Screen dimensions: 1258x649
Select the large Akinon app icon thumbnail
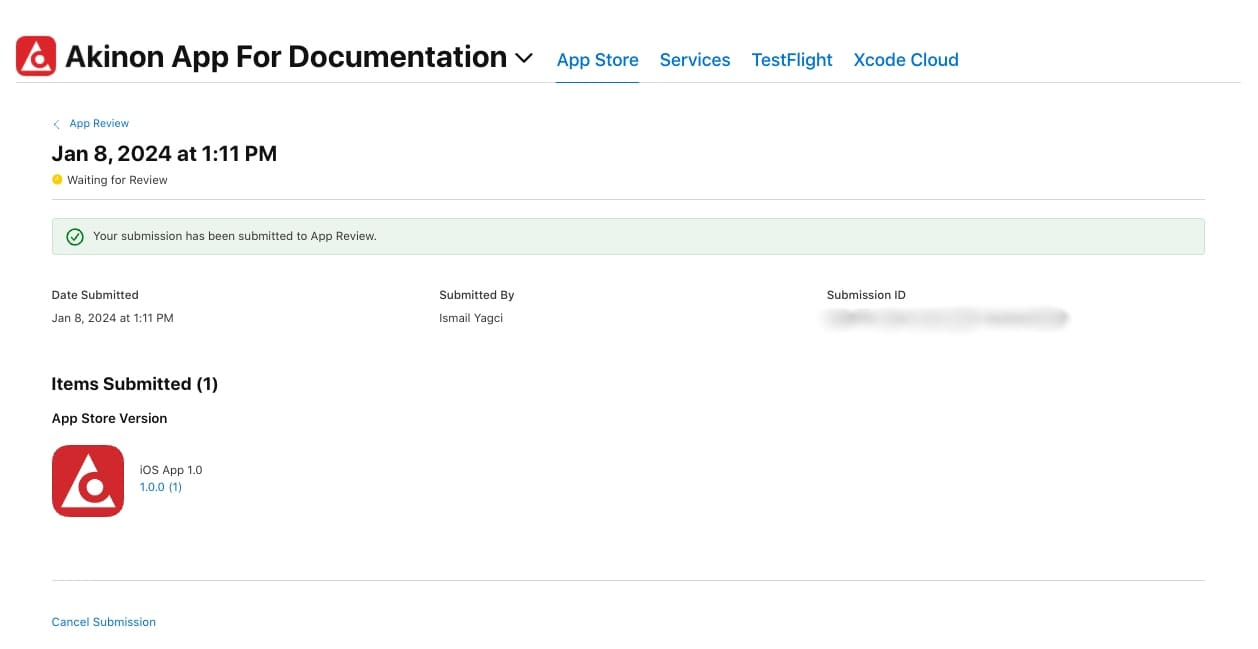(88, 481)
